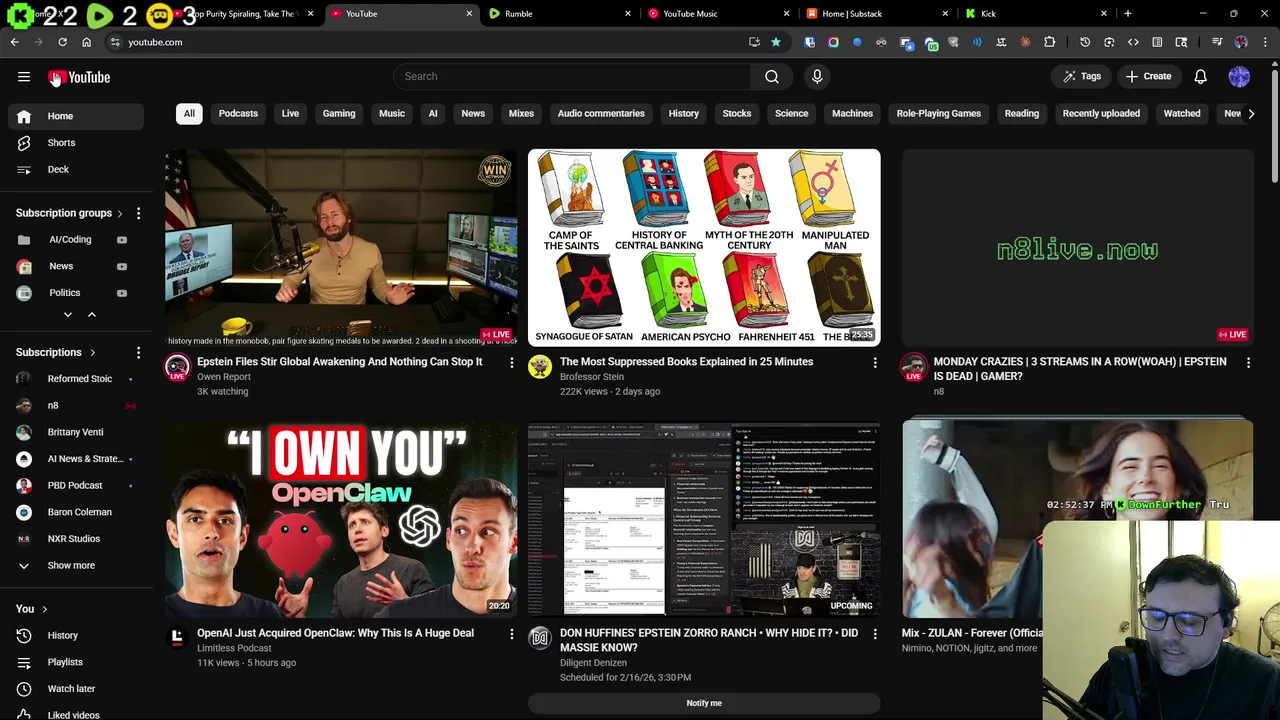Select the Recently uploaded chip

tap(1101, 113)
